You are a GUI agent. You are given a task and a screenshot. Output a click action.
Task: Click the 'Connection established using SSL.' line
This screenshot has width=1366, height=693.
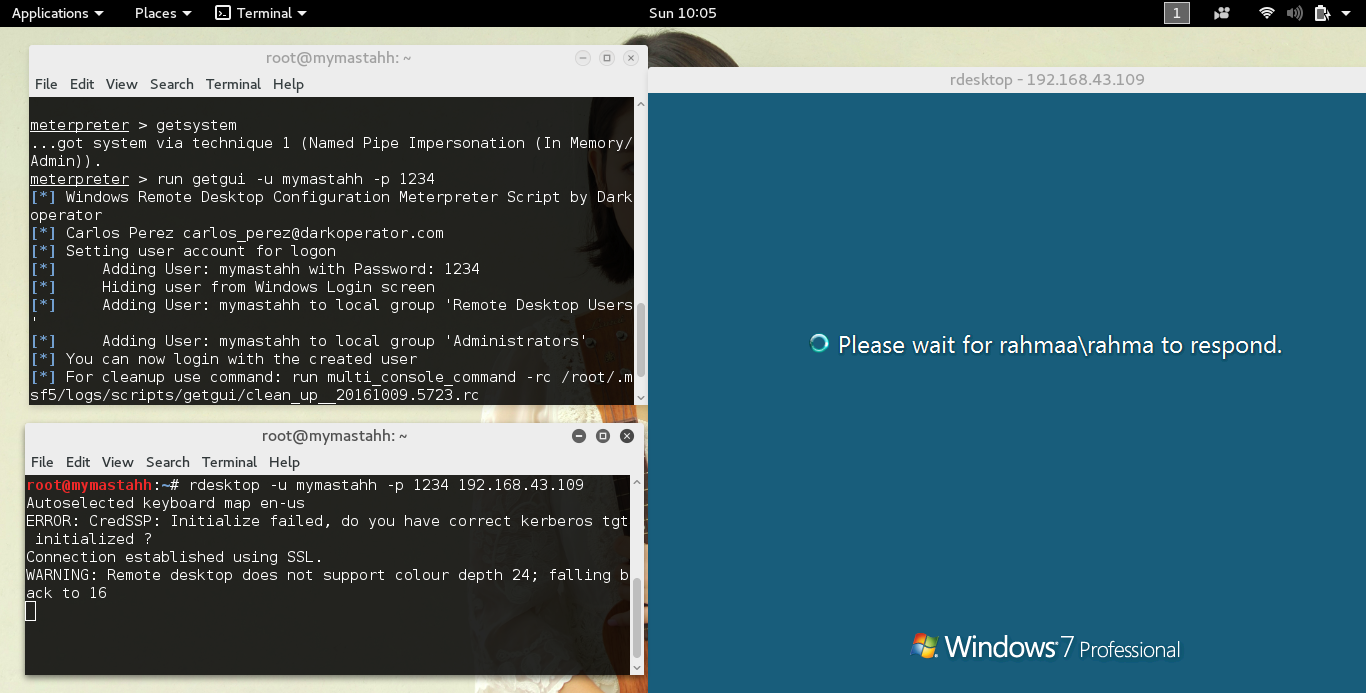174,557
